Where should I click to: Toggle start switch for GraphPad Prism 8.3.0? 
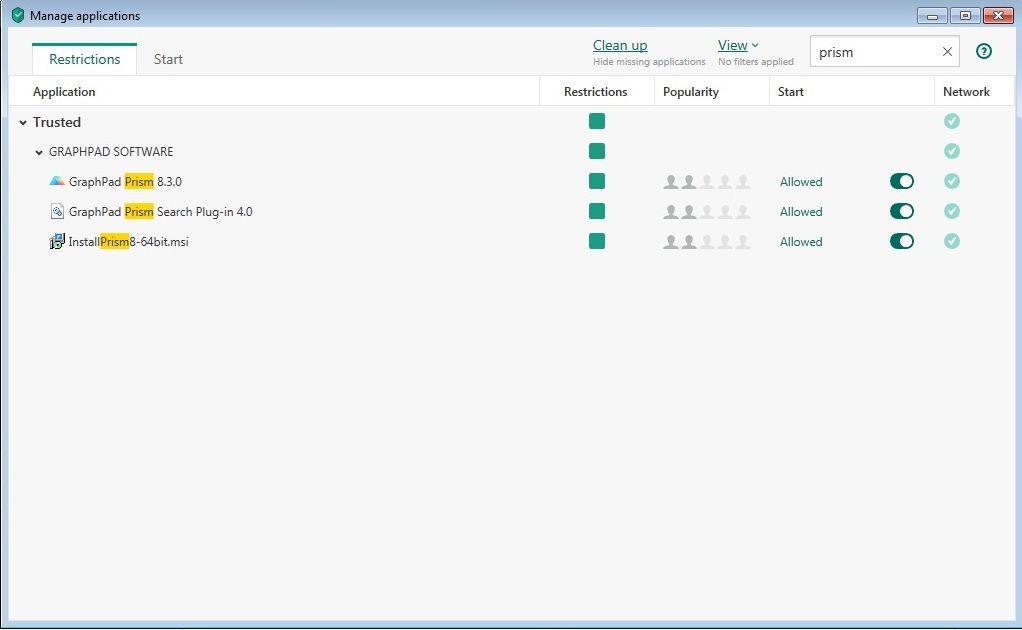point(901,181)
